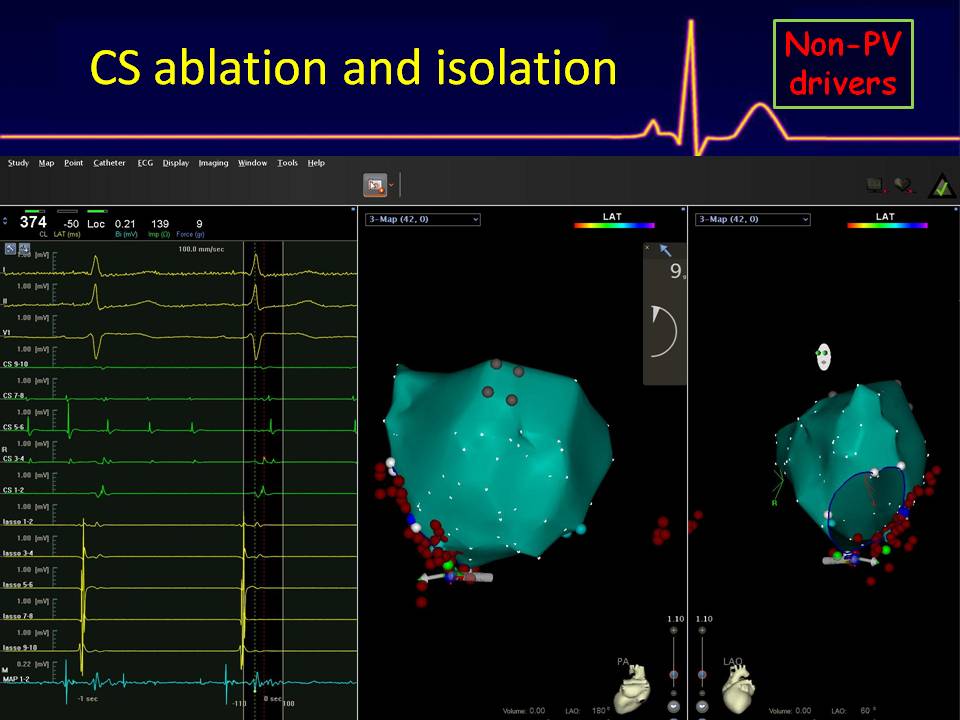
Task: Open the Imaging menu
Action: click(x=213, y=163)
